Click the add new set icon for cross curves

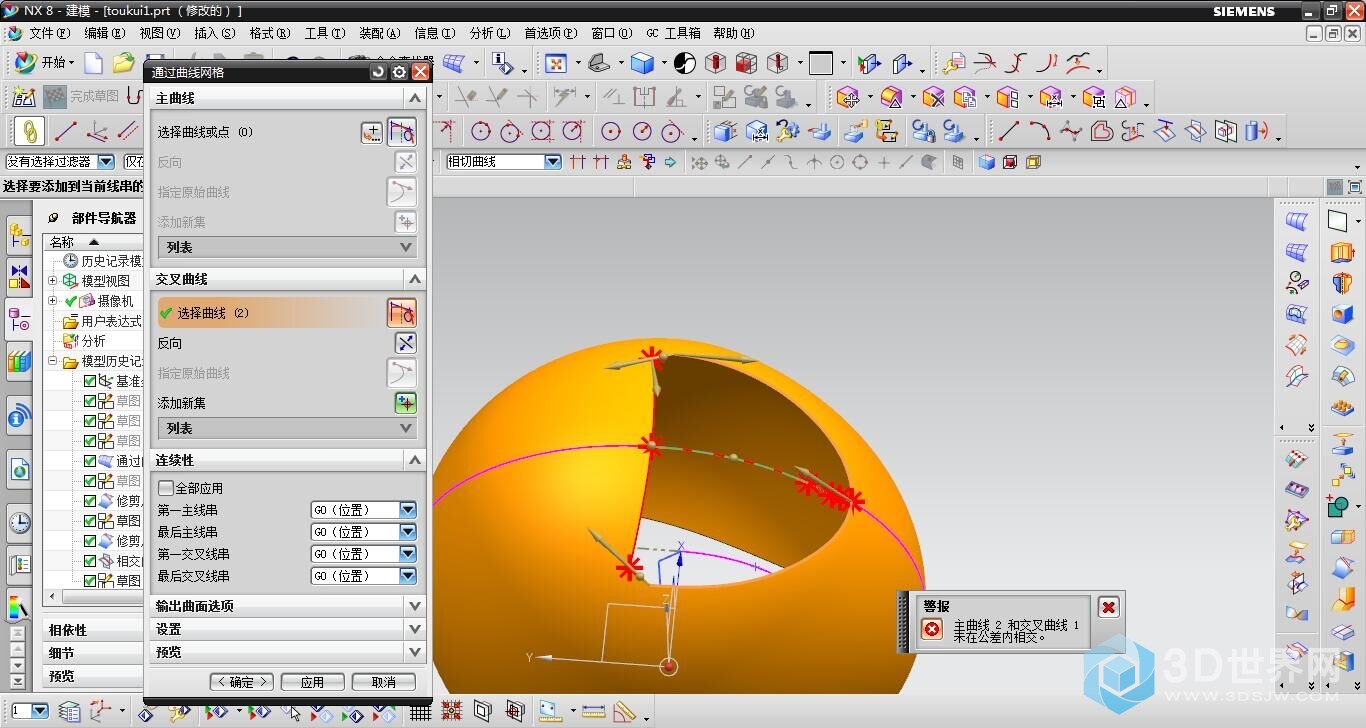click(x=405, y=403)
